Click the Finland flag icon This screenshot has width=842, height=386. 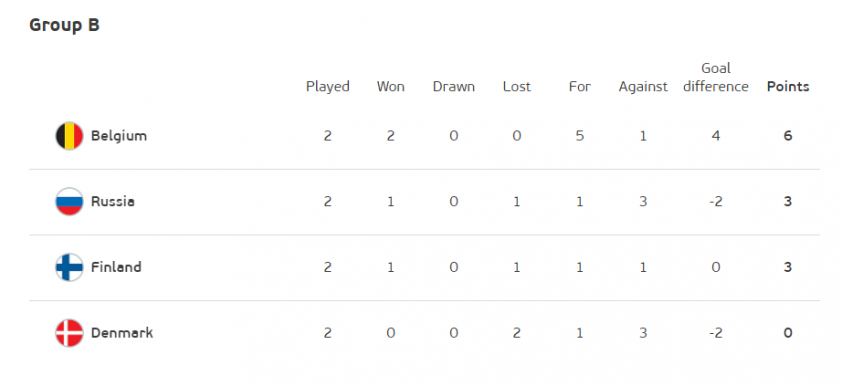69,267
